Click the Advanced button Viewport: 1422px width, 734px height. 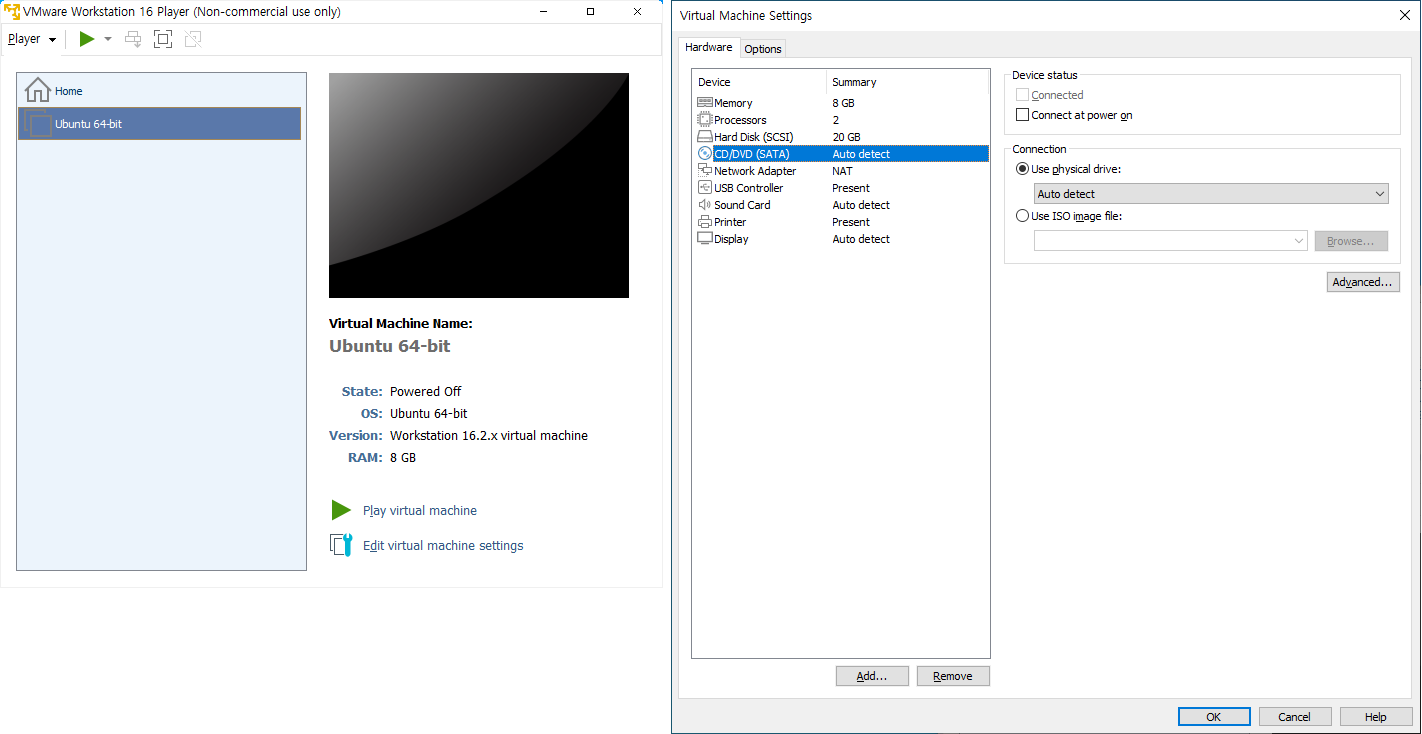point(1363,282)
